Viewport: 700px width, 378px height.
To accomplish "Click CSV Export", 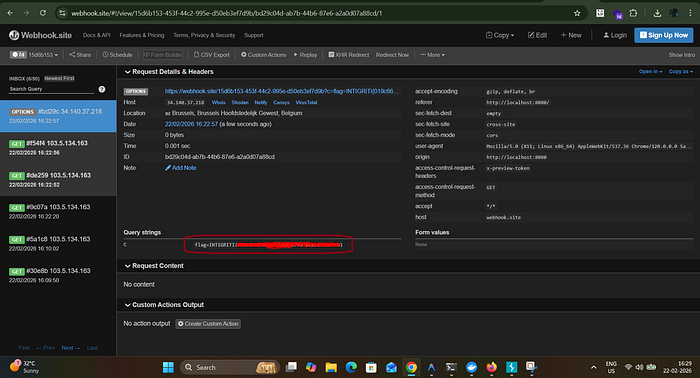I will [x=212, y=55].
